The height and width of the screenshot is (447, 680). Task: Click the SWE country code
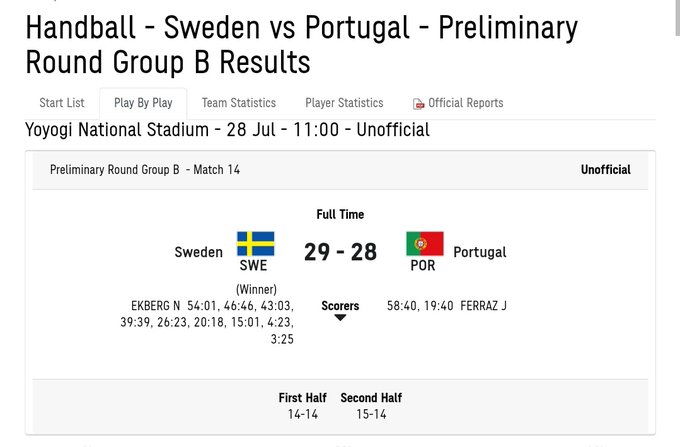click(253, 266)
